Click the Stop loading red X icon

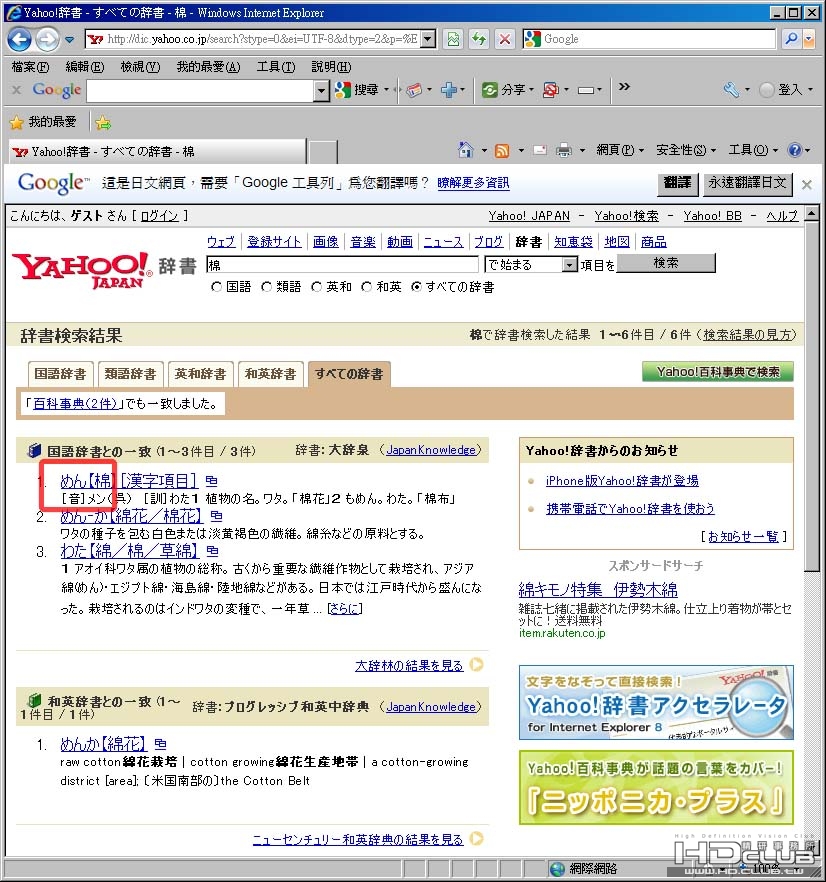pyautogui.click(x=505, y=39)
